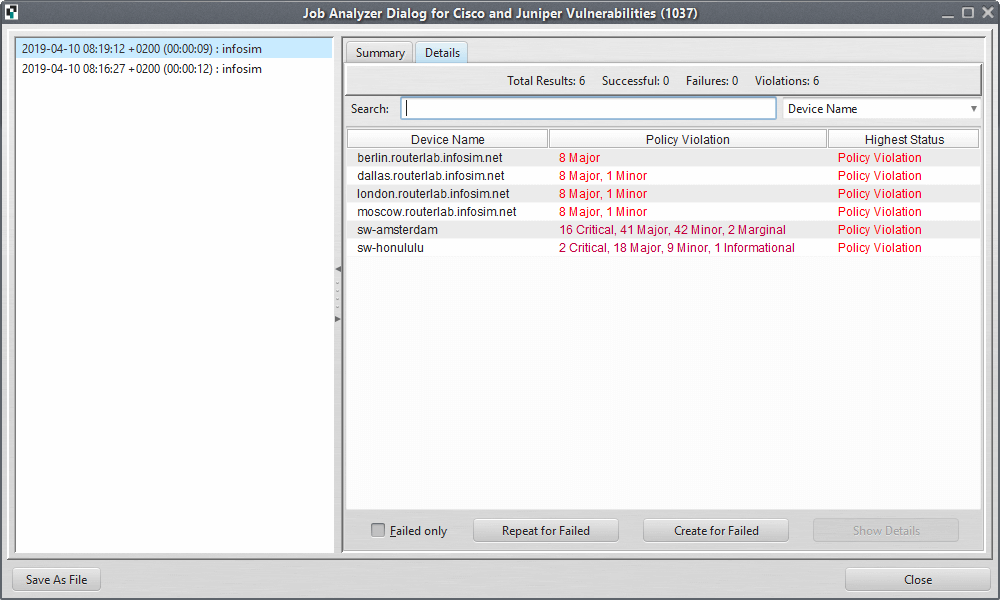
Task: Close the window with the title bar X
Action: click(988, 13)
